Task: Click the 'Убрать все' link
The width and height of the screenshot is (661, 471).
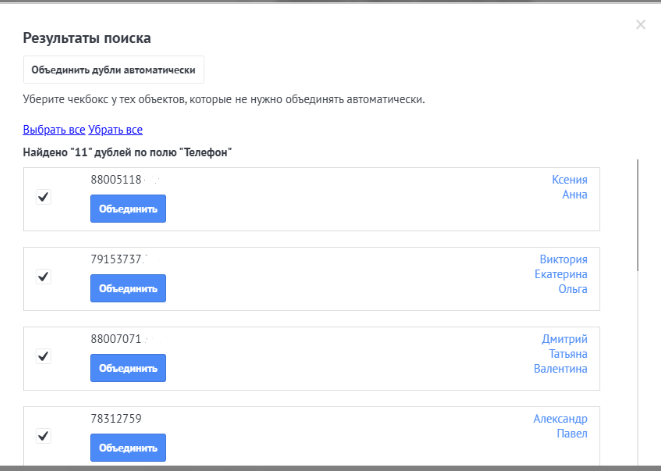Action: 115,130
